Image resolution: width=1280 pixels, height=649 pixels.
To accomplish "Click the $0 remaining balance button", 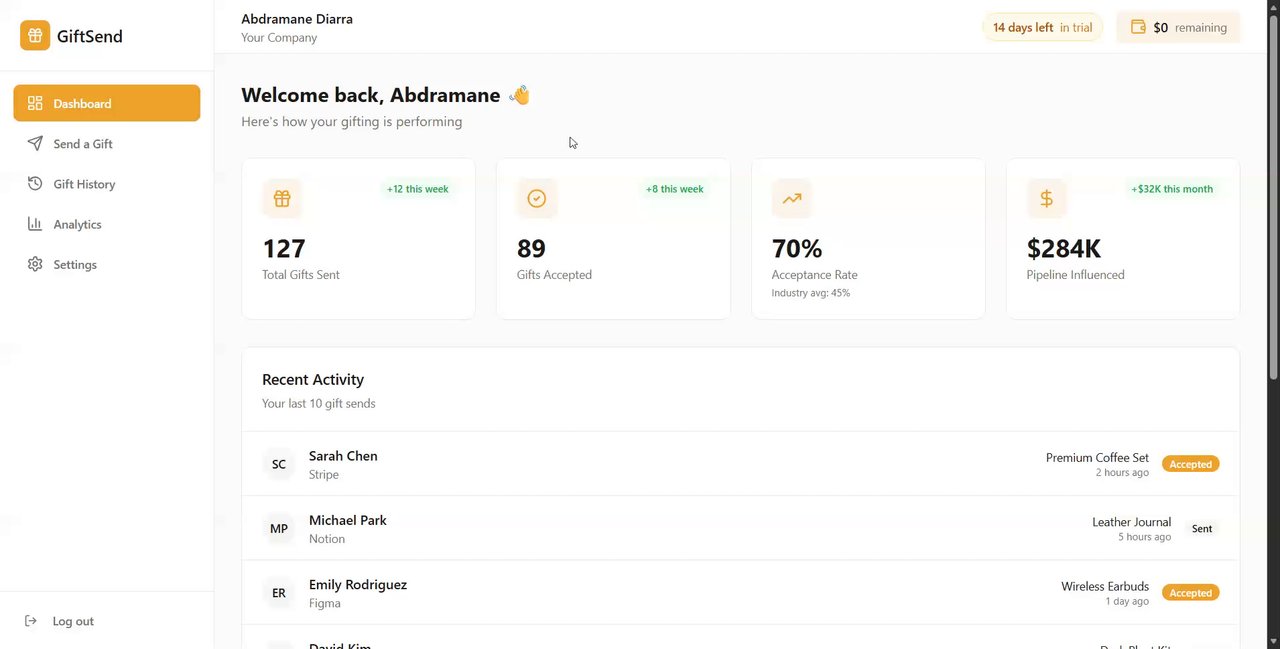I will pyautogui.click(x=1178, y=27).
